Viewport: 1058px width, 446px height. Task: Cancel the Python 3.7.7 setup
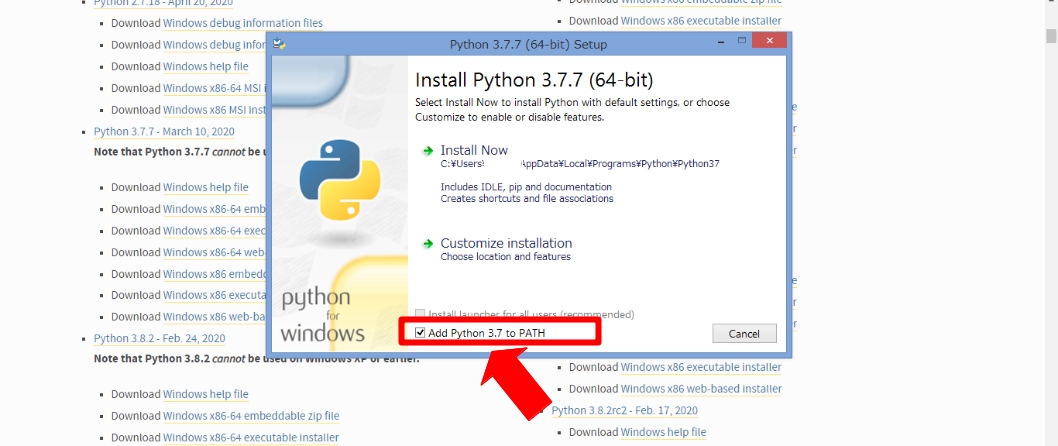click(x=744, y=333)
